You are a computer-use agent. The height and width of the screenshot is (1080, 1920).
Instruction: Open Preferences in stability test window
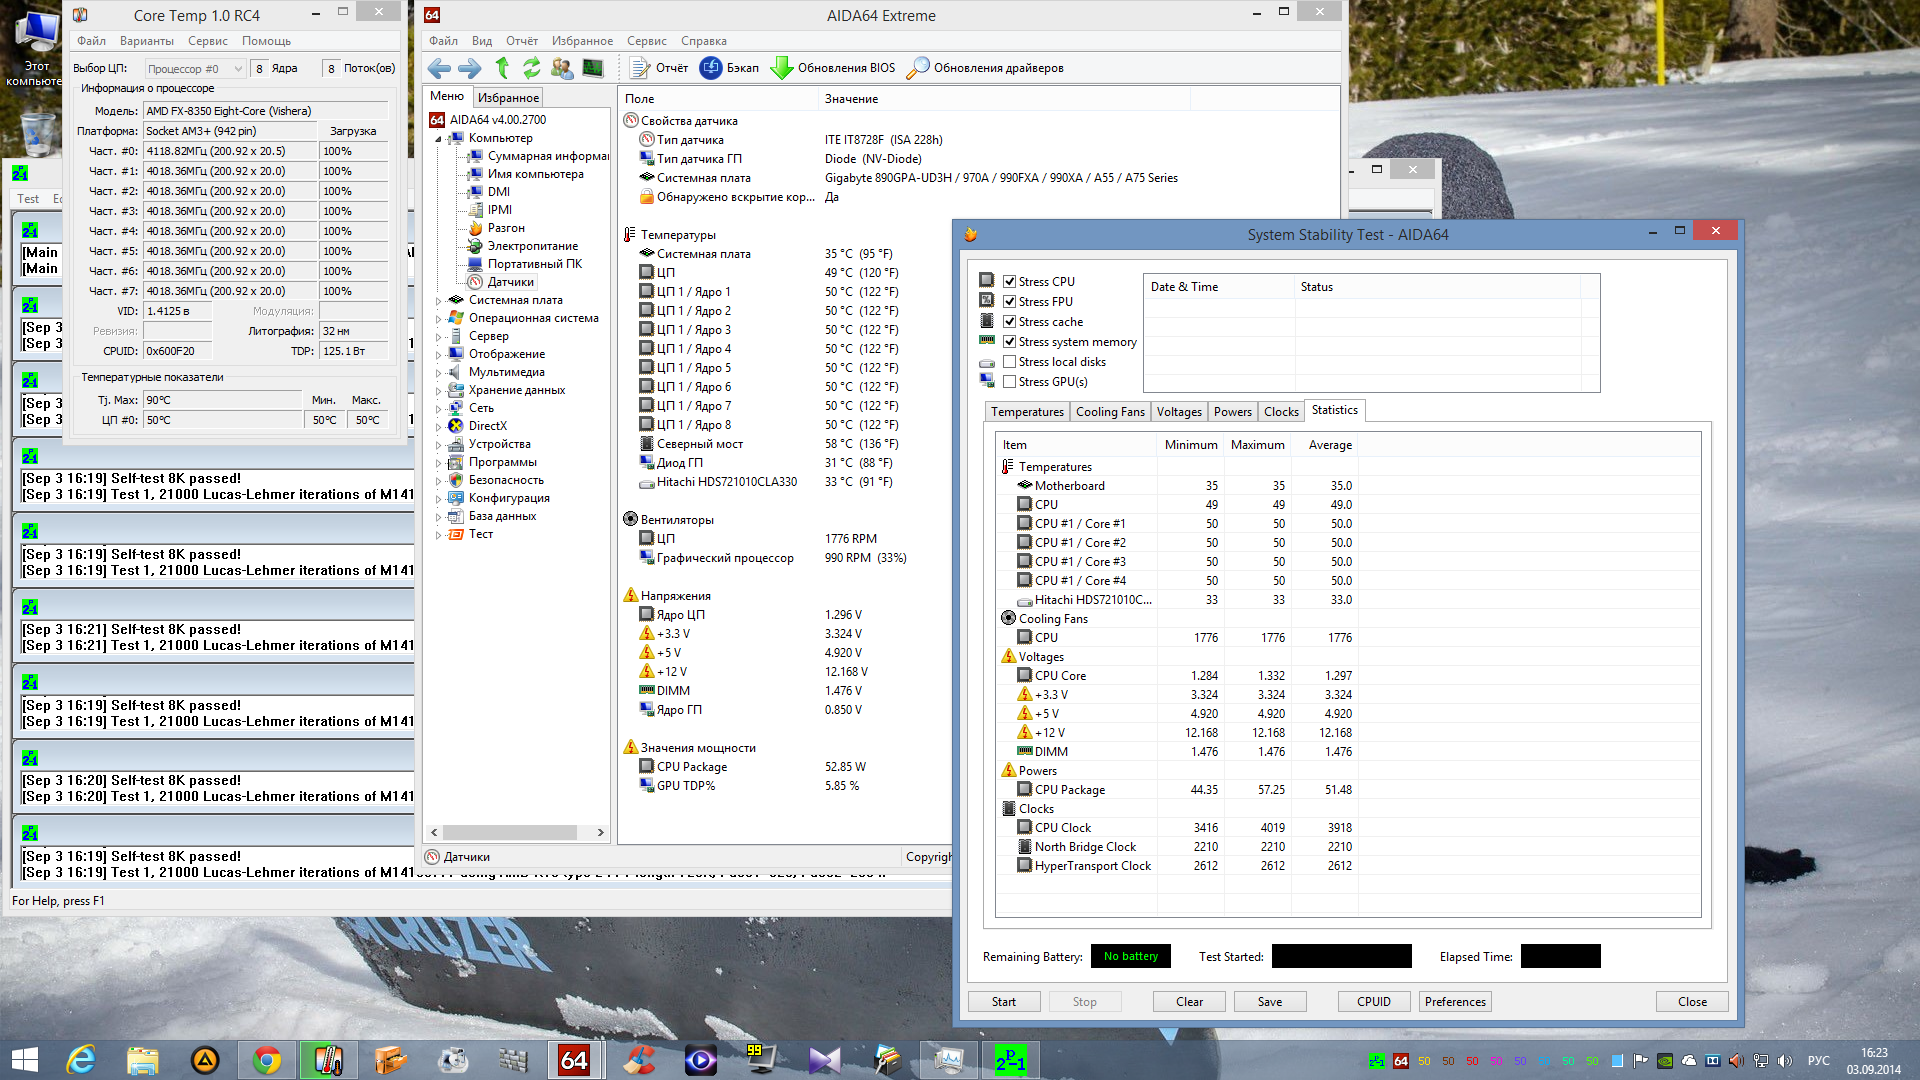1455,1002
